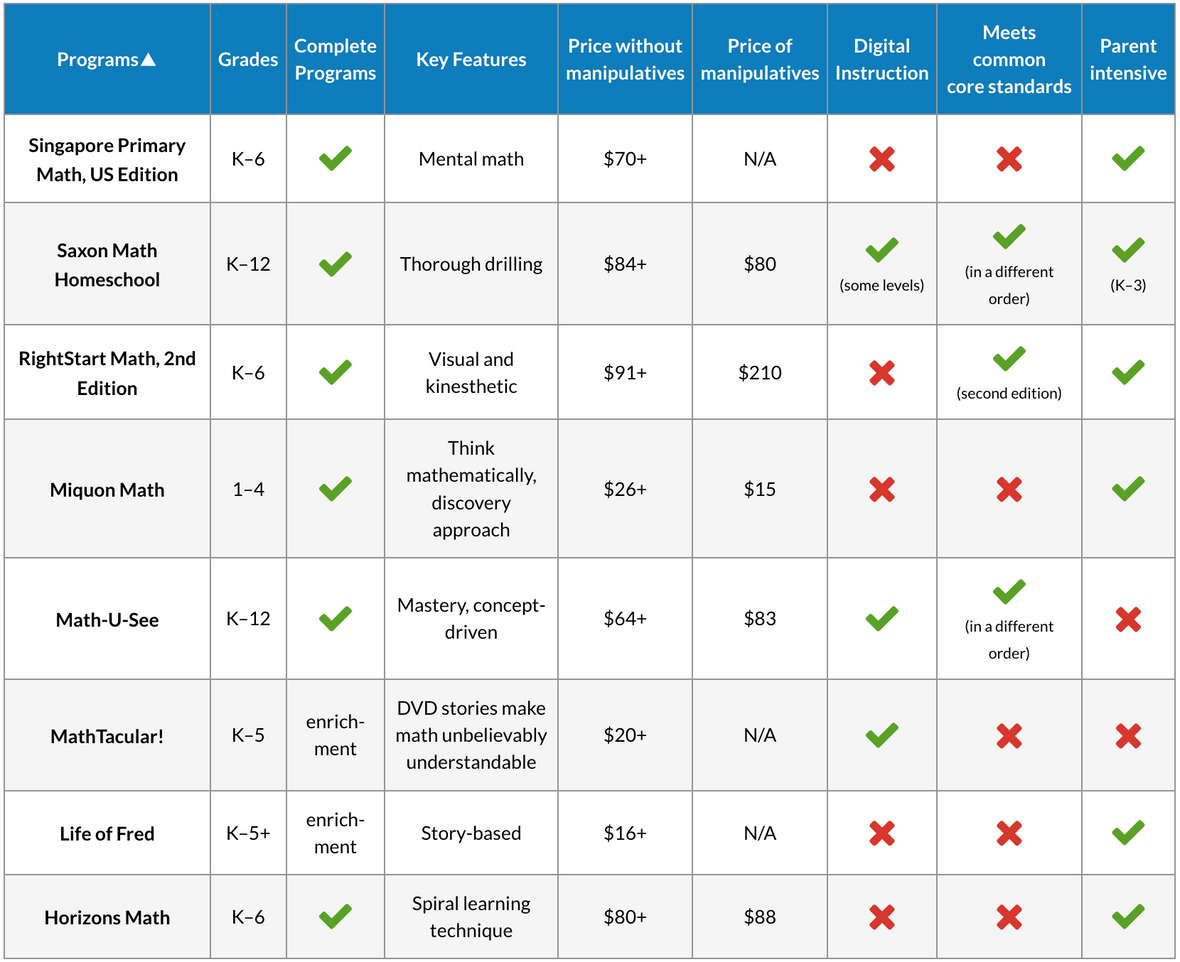1180x962 pixels.
Task: Click Singapore Primary Math digital instruction red X
Action: (x=881, y=159)
